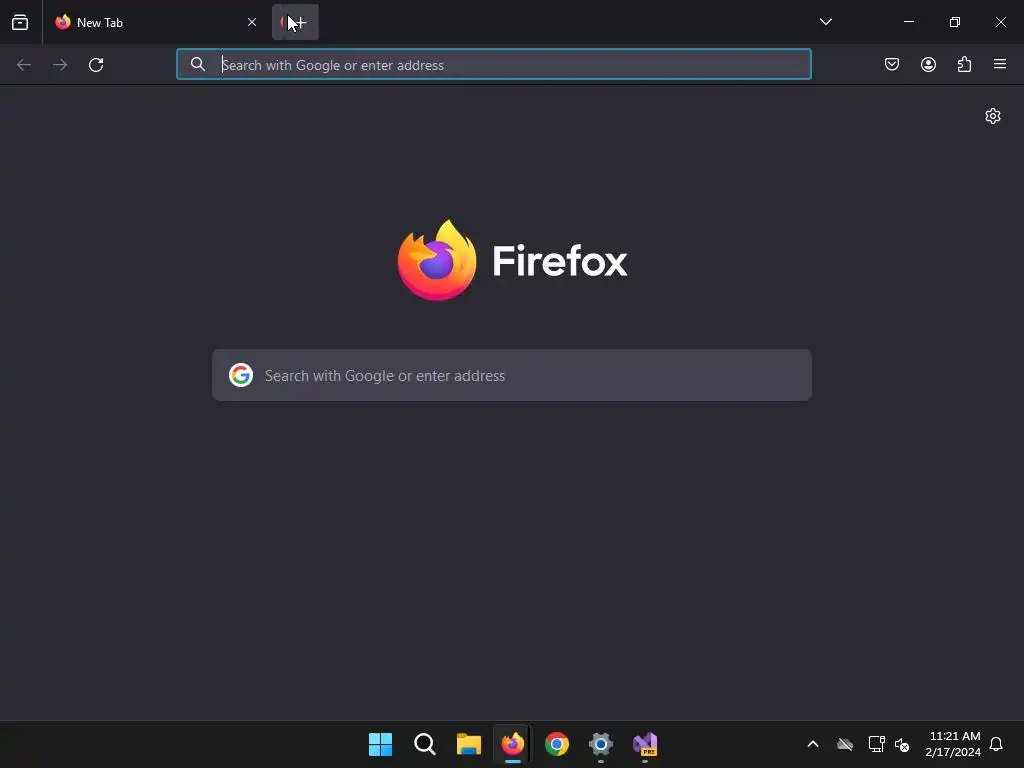This screenshot has width=1024, height=768.
Task: Personalize new tab via gear icon
Action: coord(993,116)
